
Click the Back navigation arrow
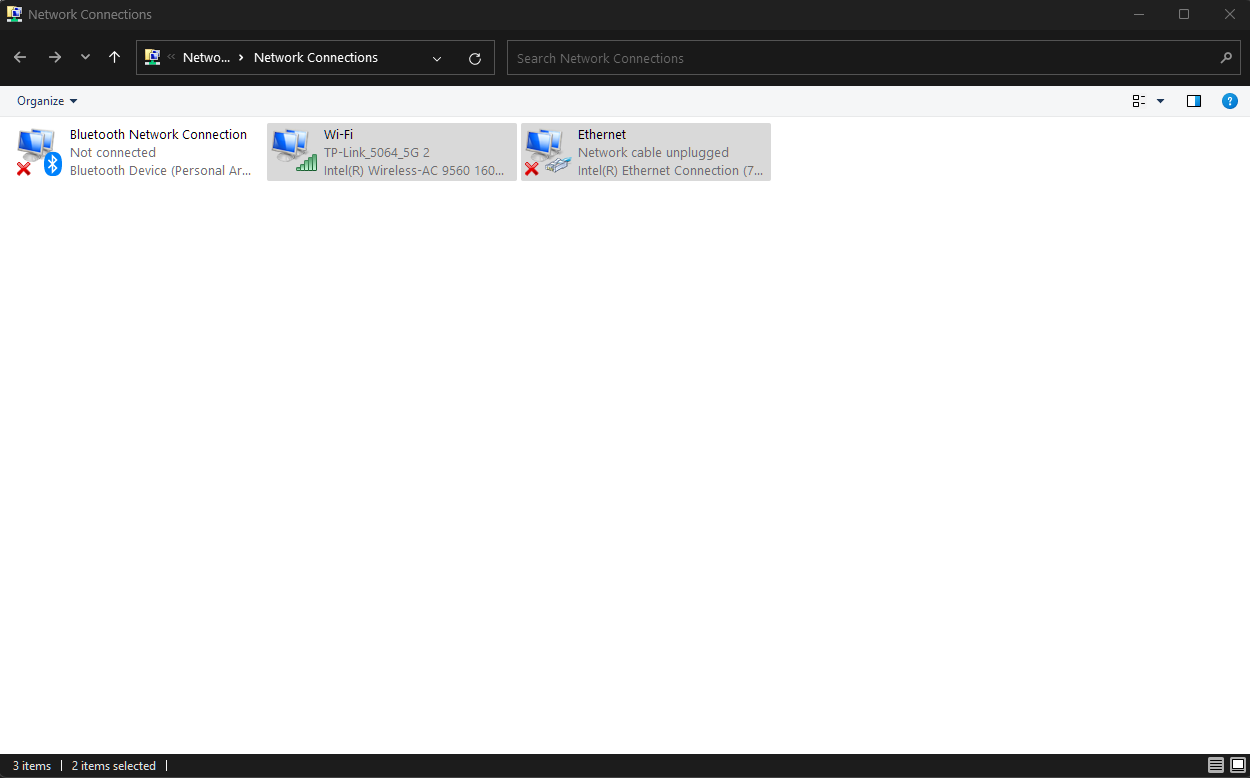point(20,58)
